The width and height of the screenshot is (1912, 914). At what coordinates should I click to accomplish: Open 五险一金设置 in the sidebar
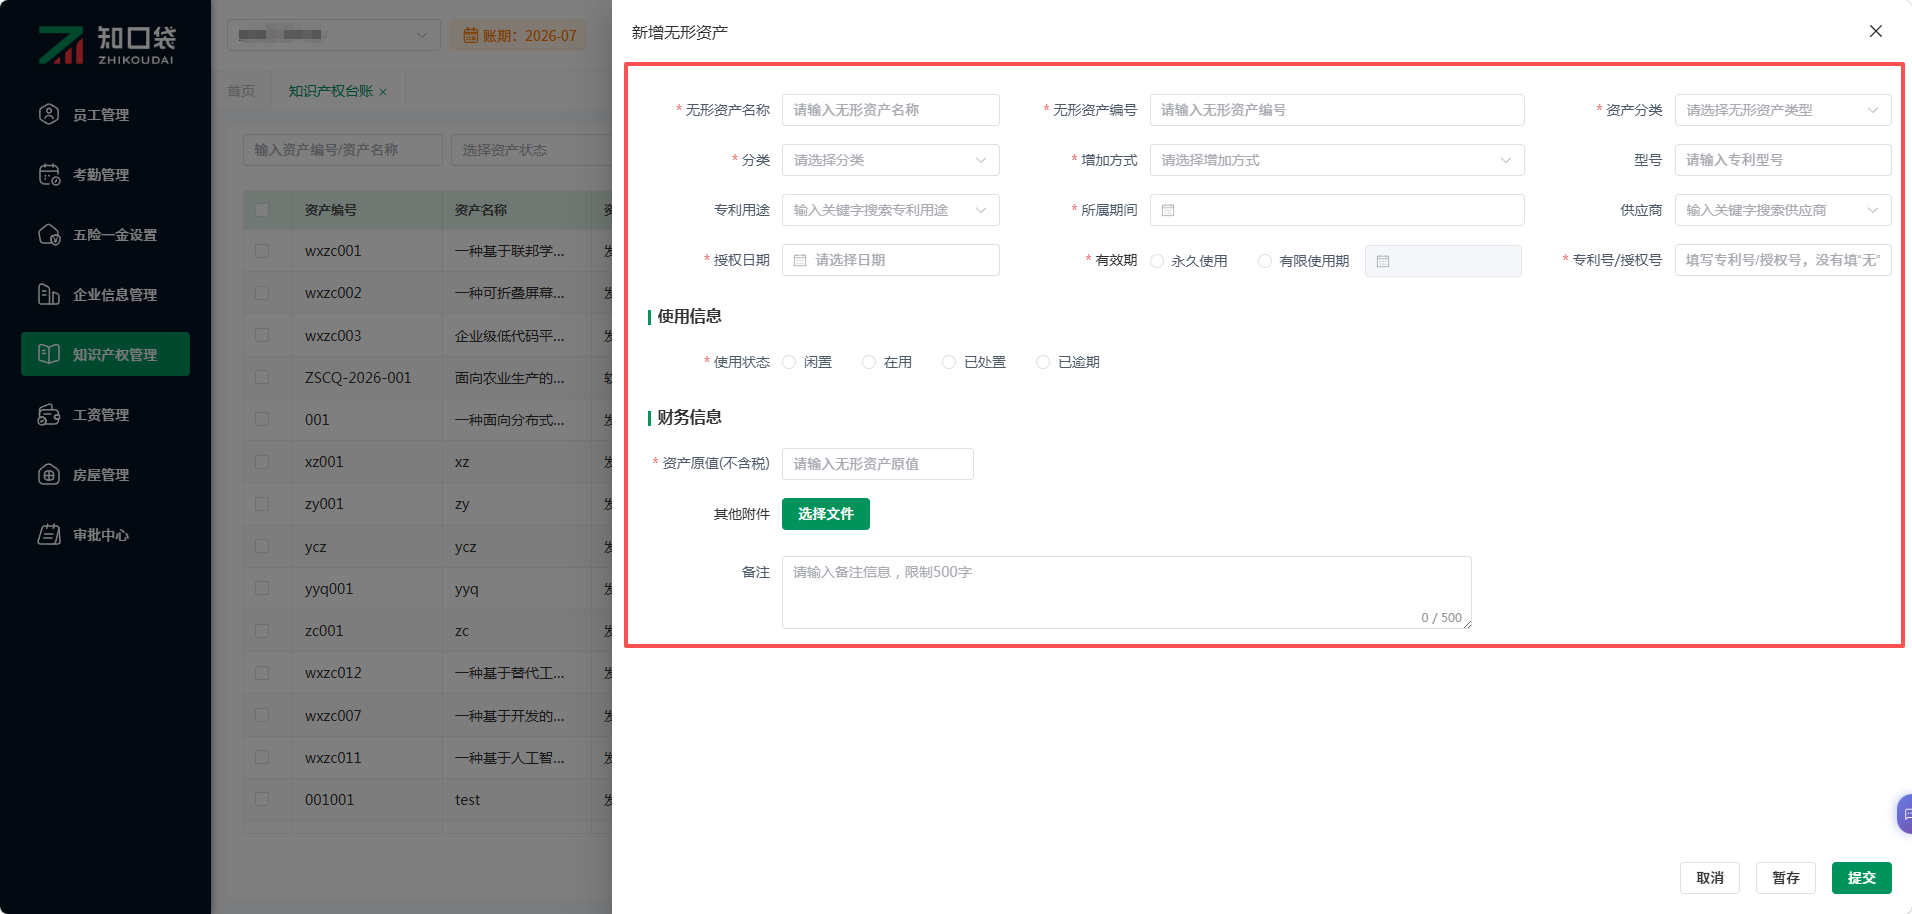tap(105, 234)
